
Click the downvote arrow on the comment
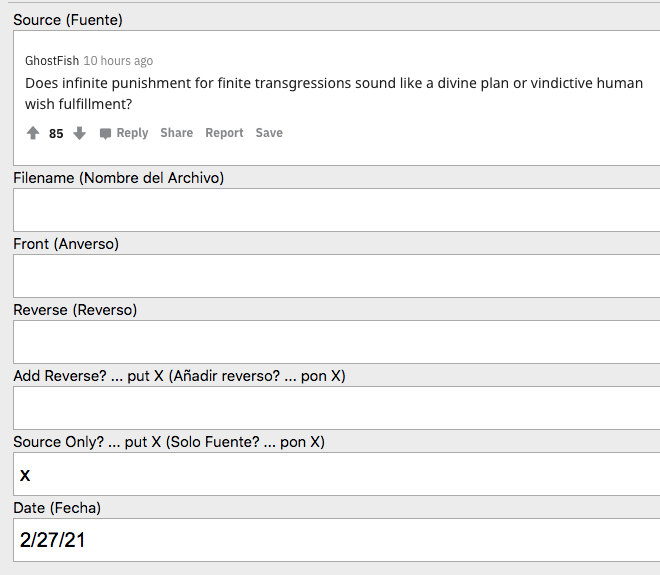point(80,133)
